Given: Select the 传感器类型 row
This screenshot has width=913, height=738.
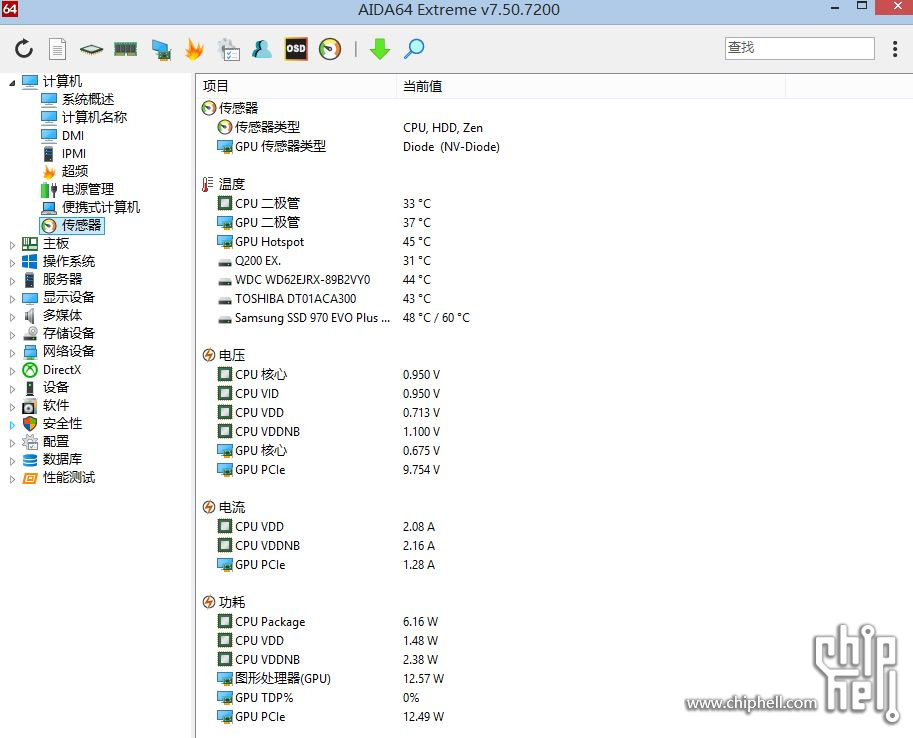Looking at the screenshot, I should [349, 127].
